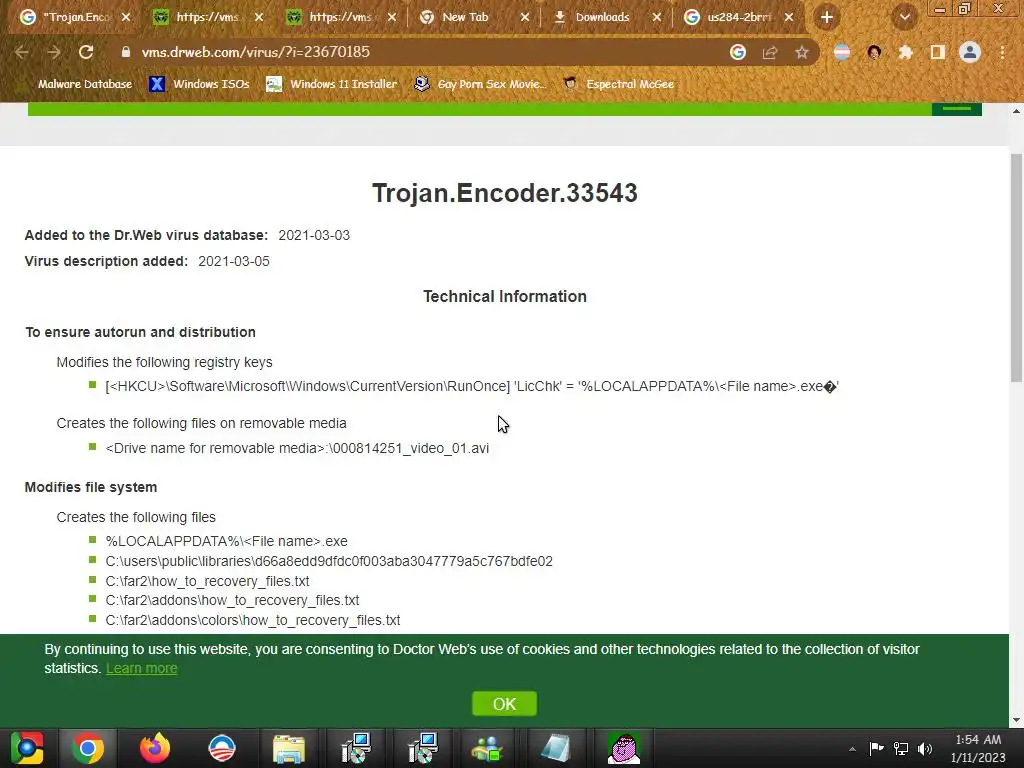Image resolution: width=1024 pixels, height=768 pixels.
Task: Bookmark this page with the star icon
Action: [802, 52]
